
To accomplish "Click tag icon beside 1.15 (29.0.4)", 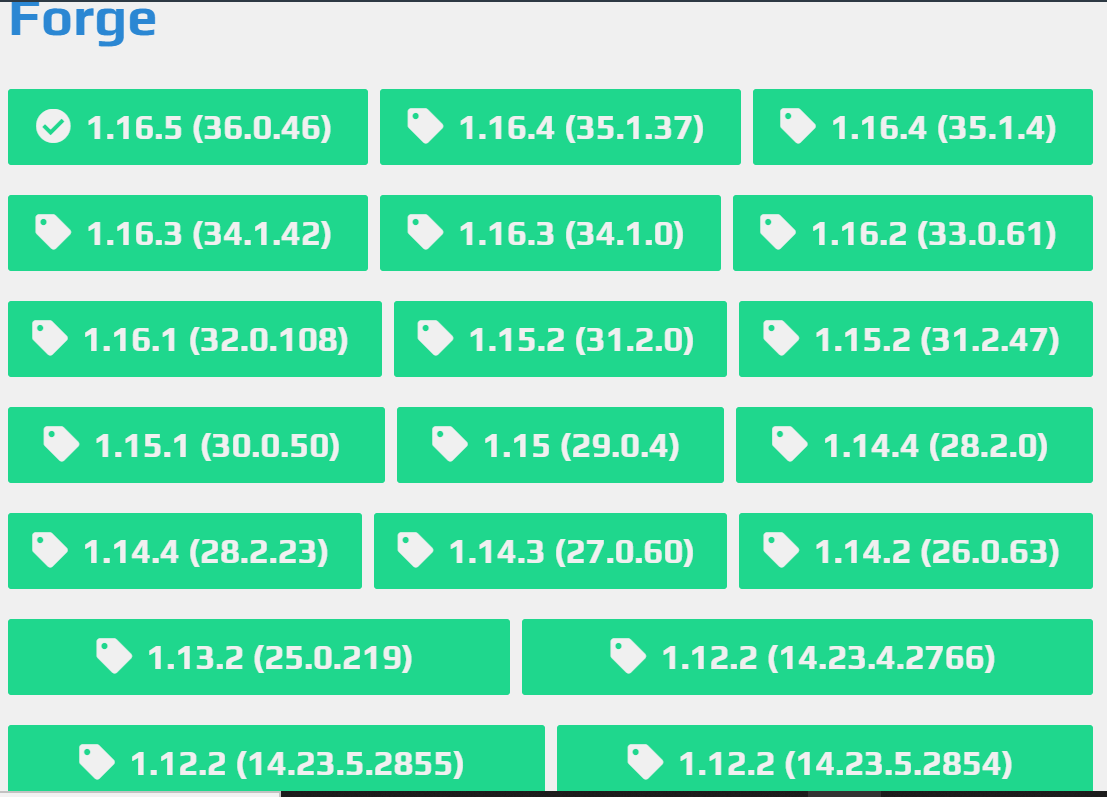I will 450,444.
